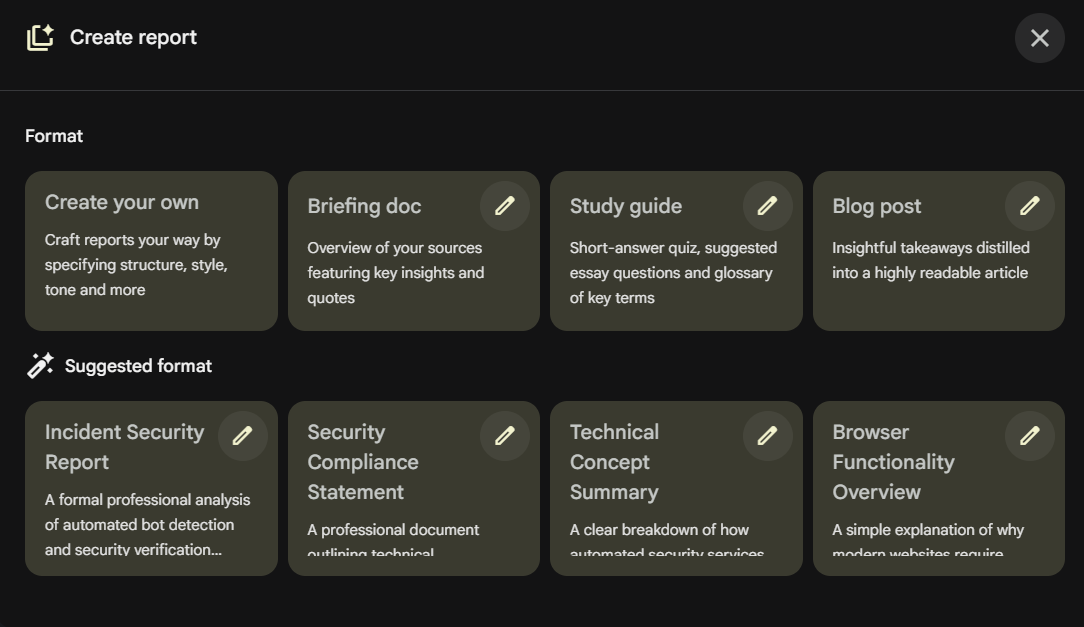Select the Security Compliance Statement card
1084x627 pixels.
pyautogui.click(x=413, y=489)
